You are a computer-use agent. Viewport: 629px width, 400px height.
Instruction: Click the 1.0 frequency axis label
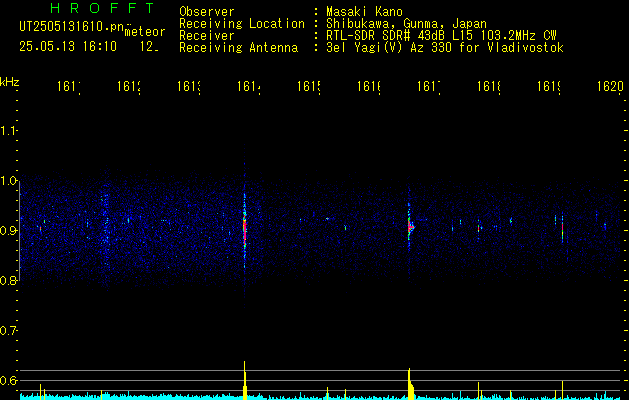coord(8,181)
